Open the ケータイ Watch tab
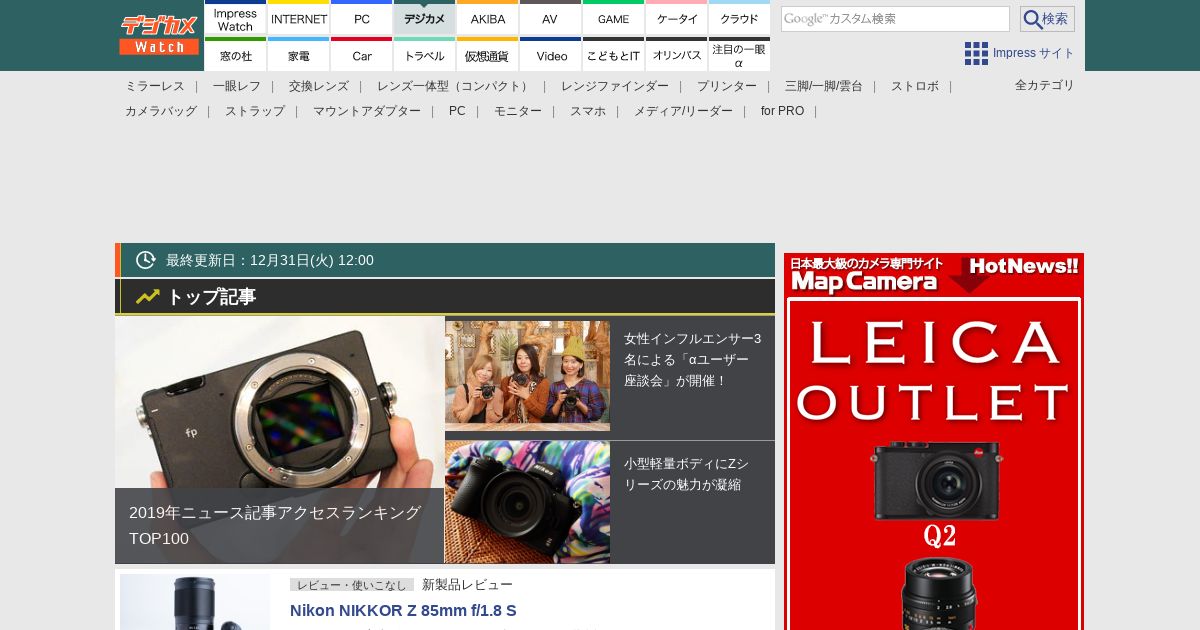 click(x=677, y=17)
